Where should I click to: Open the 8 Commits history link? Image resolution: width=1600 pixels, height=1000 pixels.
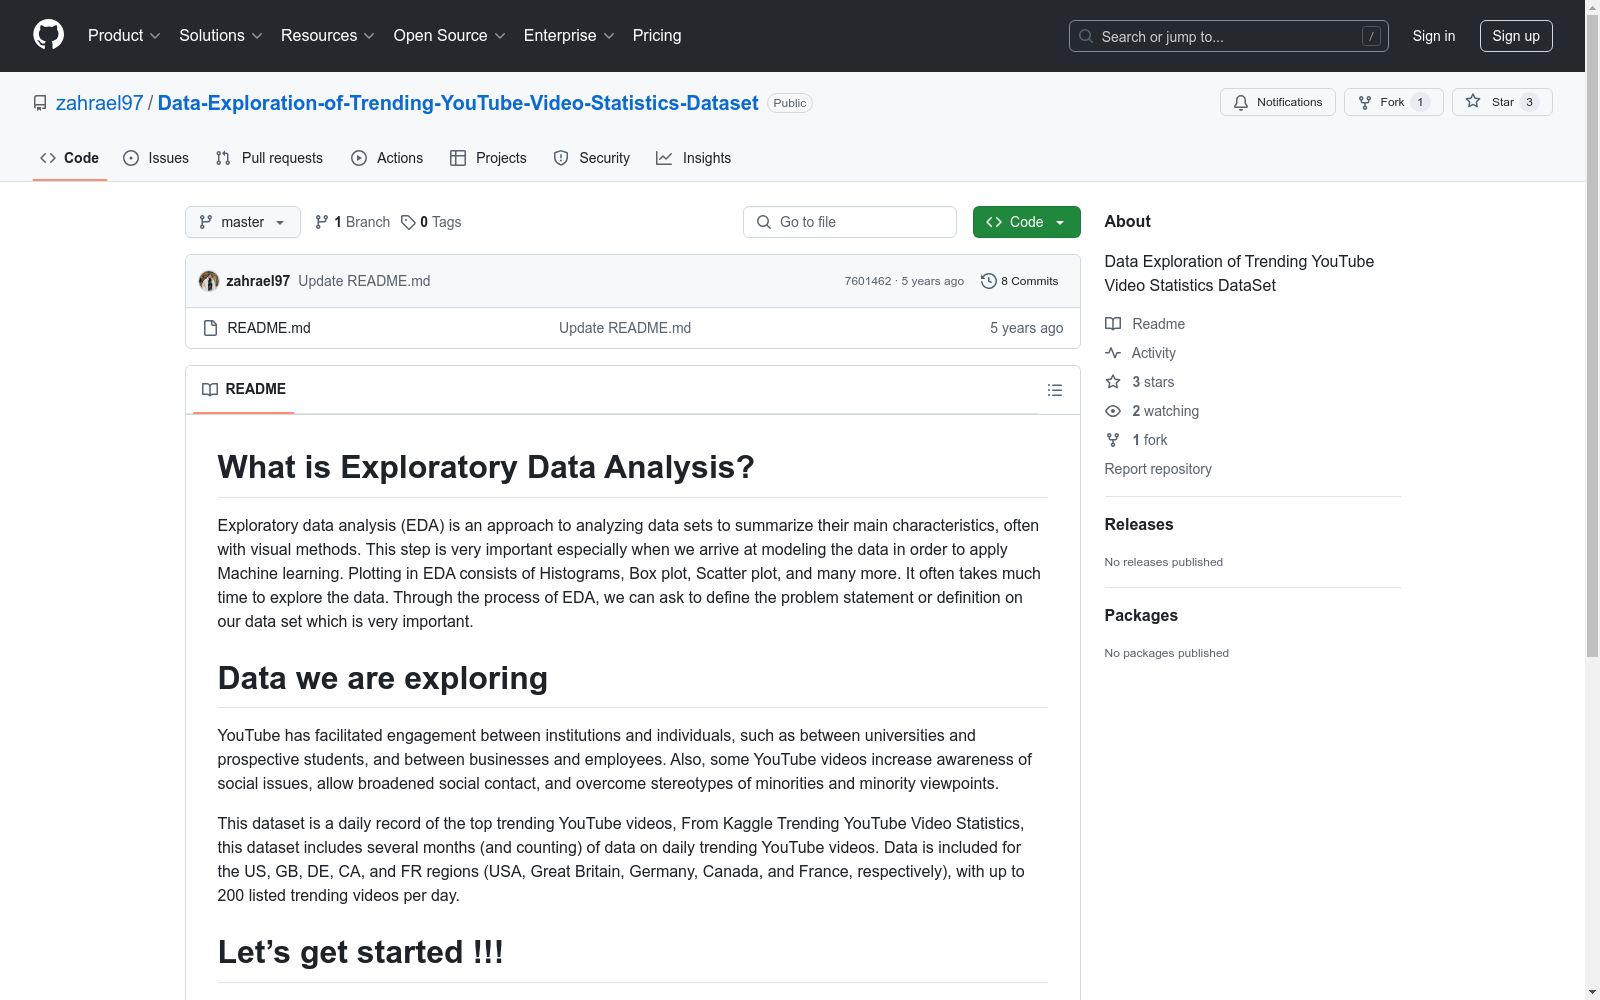coord(1020,281)
